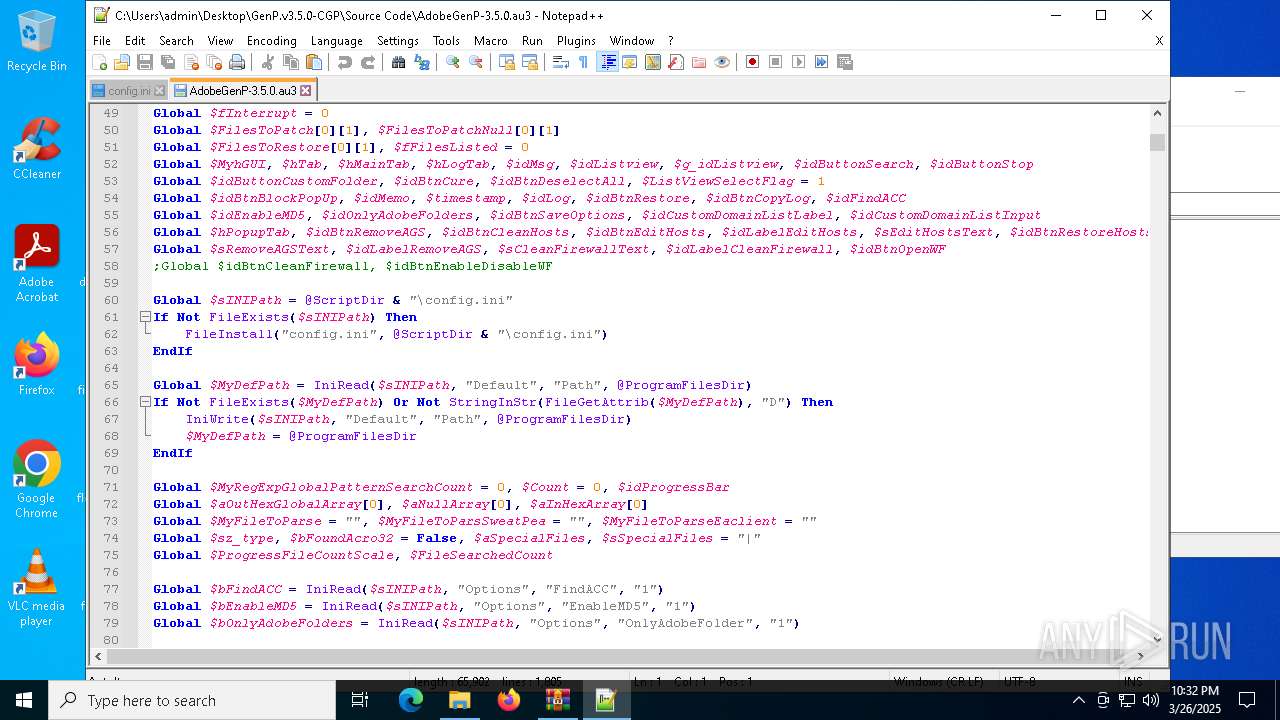Open the Edit menu

tap(135, 41)
